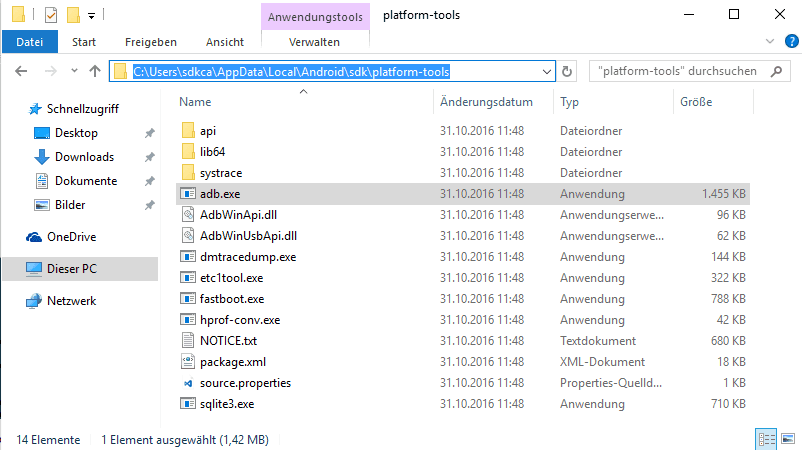This screenshot has width=803, height=450.
Task: Select the systrace folder icon
Action: [188, 173]
